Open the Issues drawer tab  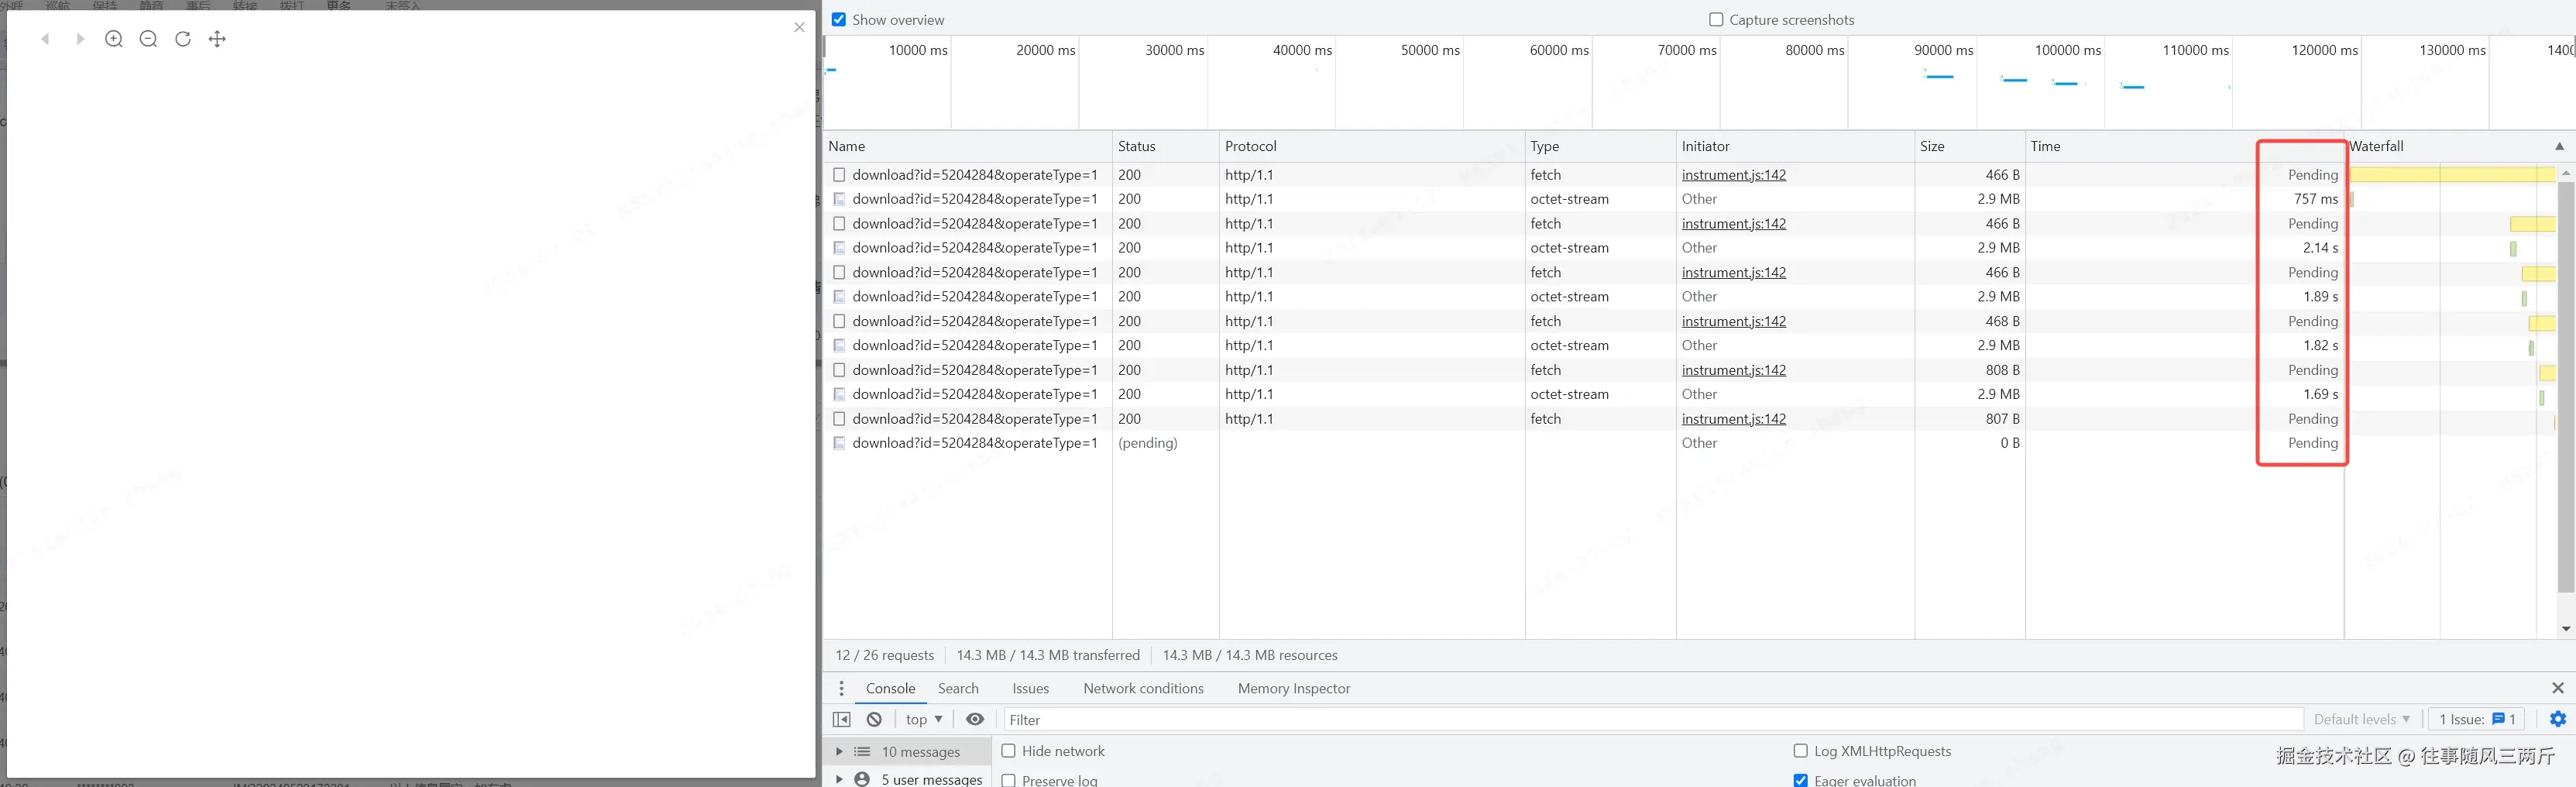coord(1030,688)
